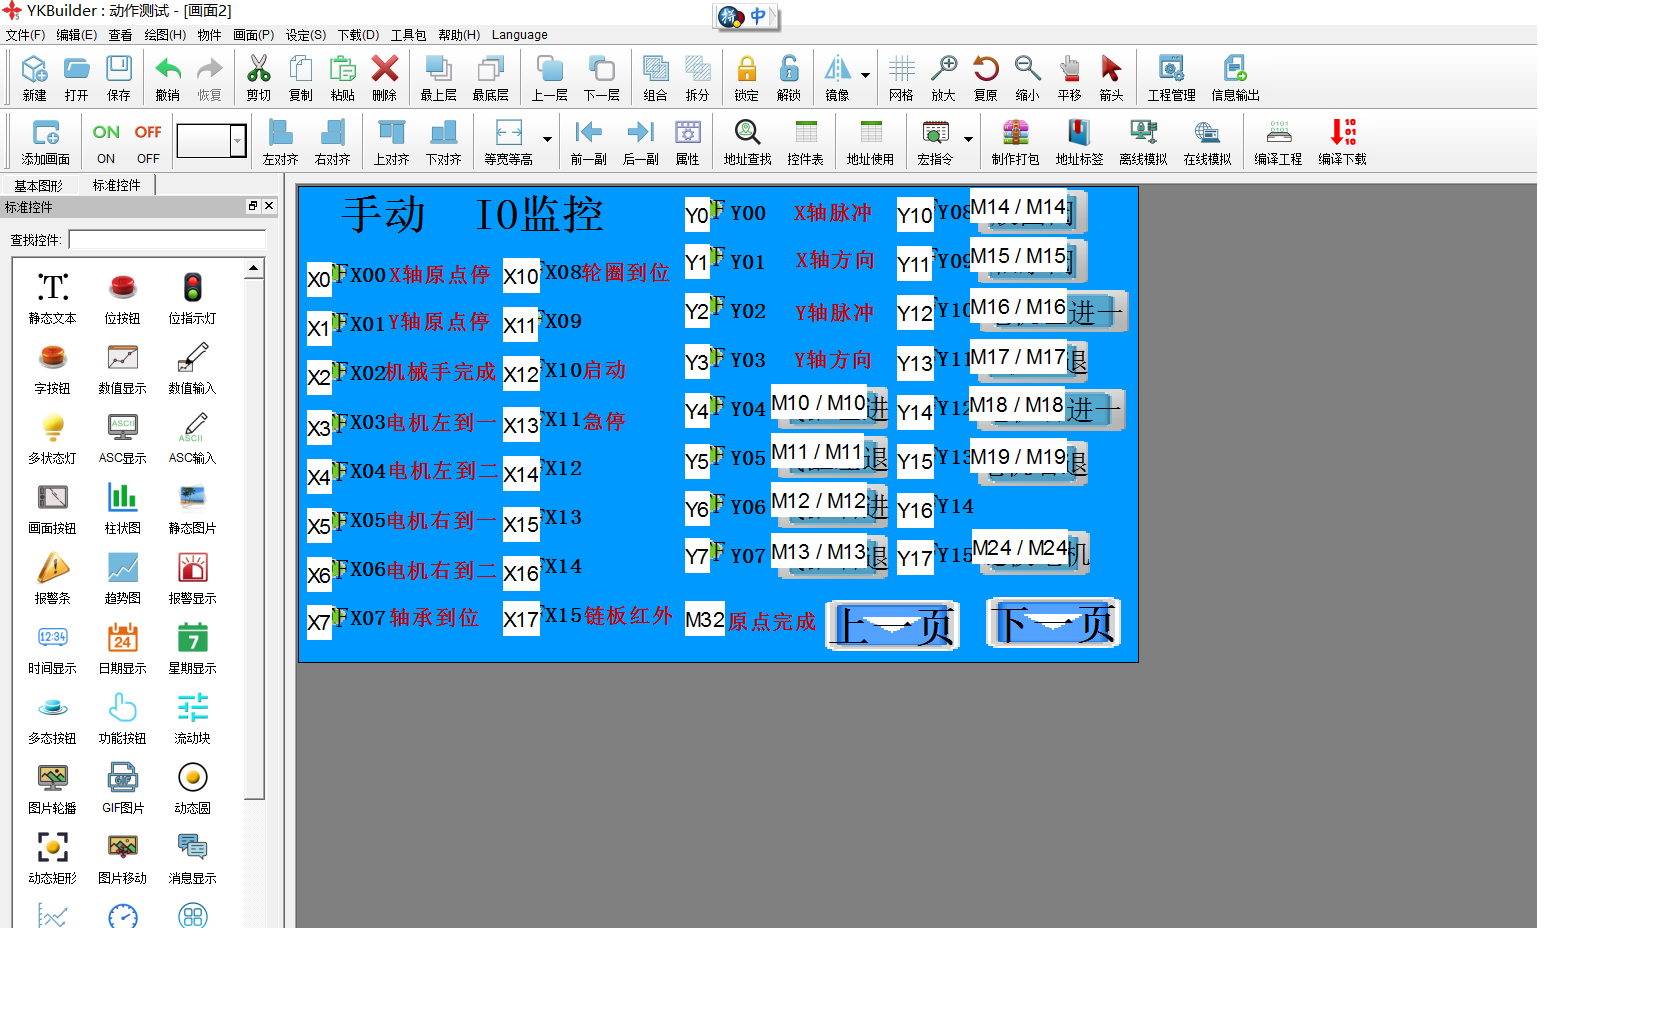Open the 下载(D) menu
The width and height of the screenshot is (1668, 1035).
pyautogui.click(x=358, y=35)
